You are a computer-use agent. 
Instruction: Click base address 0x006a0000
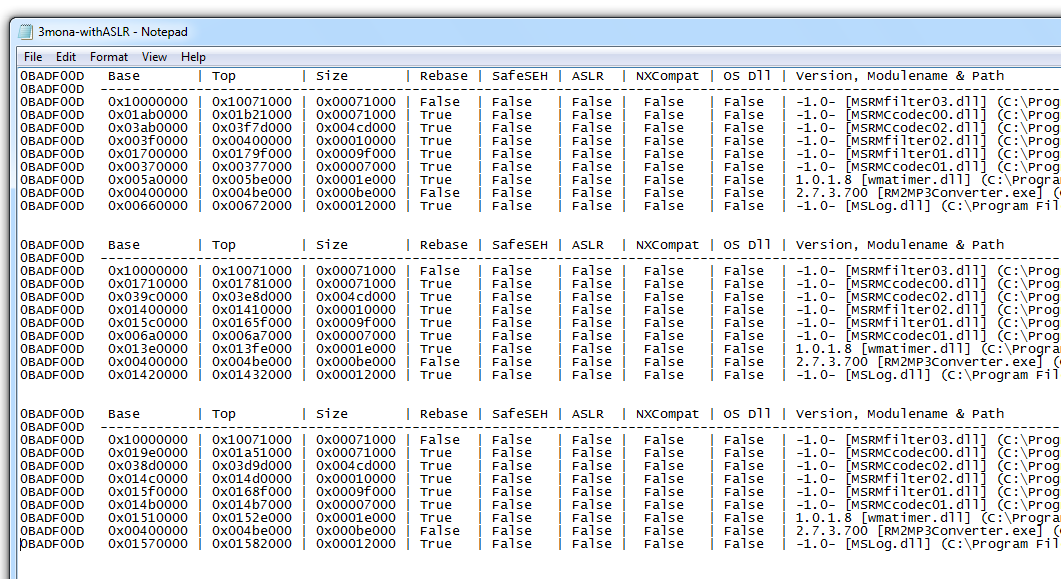[x=148, y=336]
